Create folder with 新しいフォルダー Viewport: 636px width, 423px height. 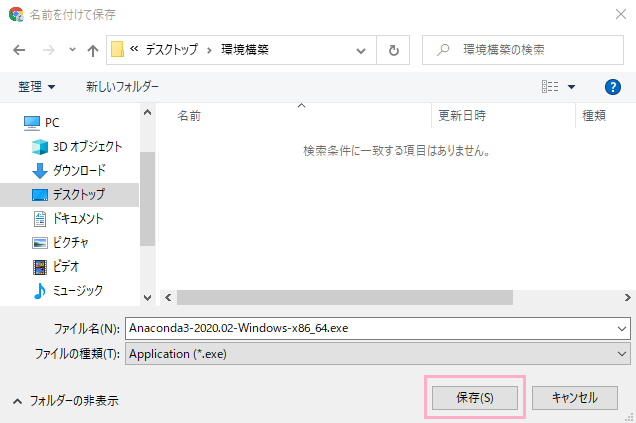(122, 86)
